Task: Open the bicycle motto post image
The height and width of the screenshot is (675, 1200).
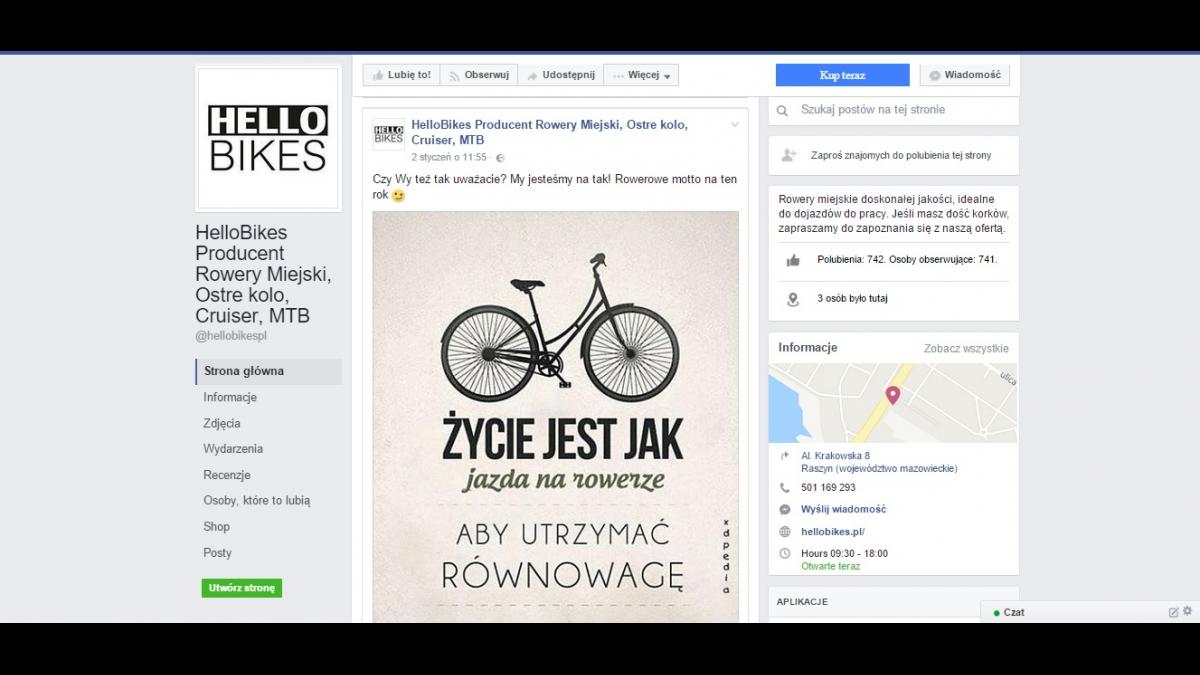Action: pos(556,417)
